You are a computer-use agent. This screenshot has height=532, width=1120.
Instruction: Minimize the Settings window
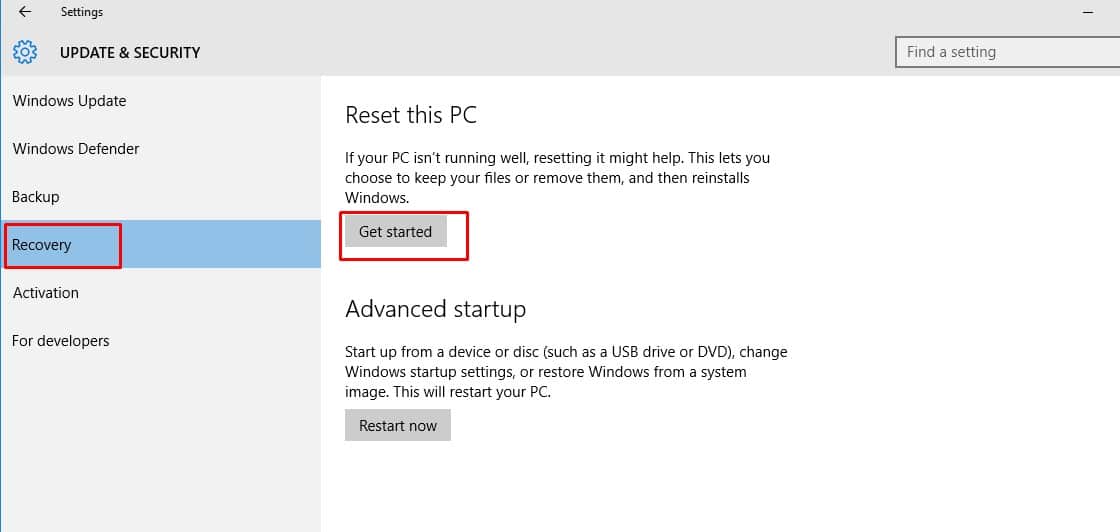[x=1087, y=12]
